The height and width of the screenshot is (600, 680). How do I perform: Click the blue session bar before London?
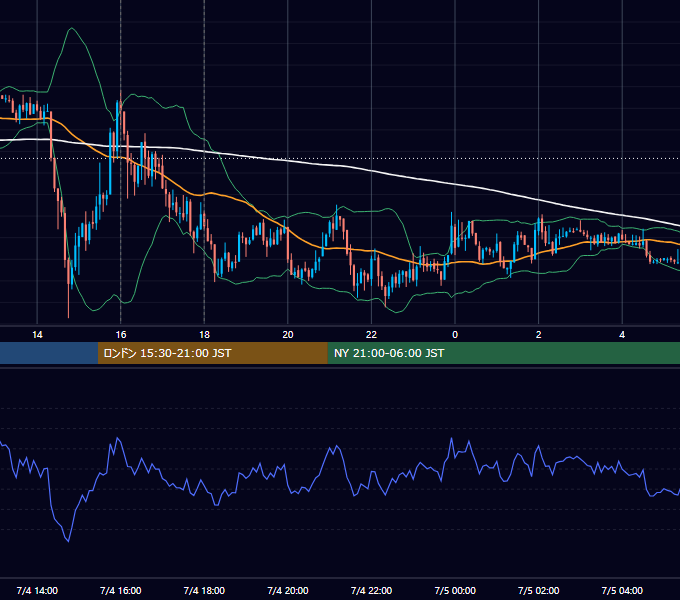coord(49,353)
